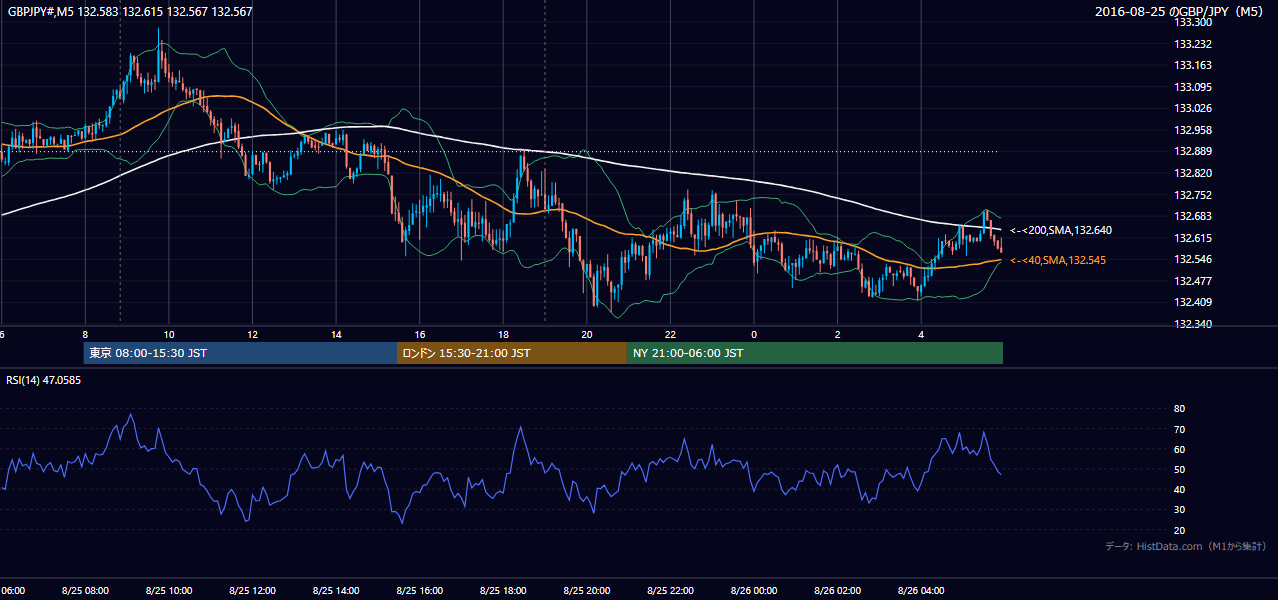Click the 133.300 price axis label
Image resolution: width=1278 pixels, height=600 pixels.
pyautogui.click(x=1192, y=22)
